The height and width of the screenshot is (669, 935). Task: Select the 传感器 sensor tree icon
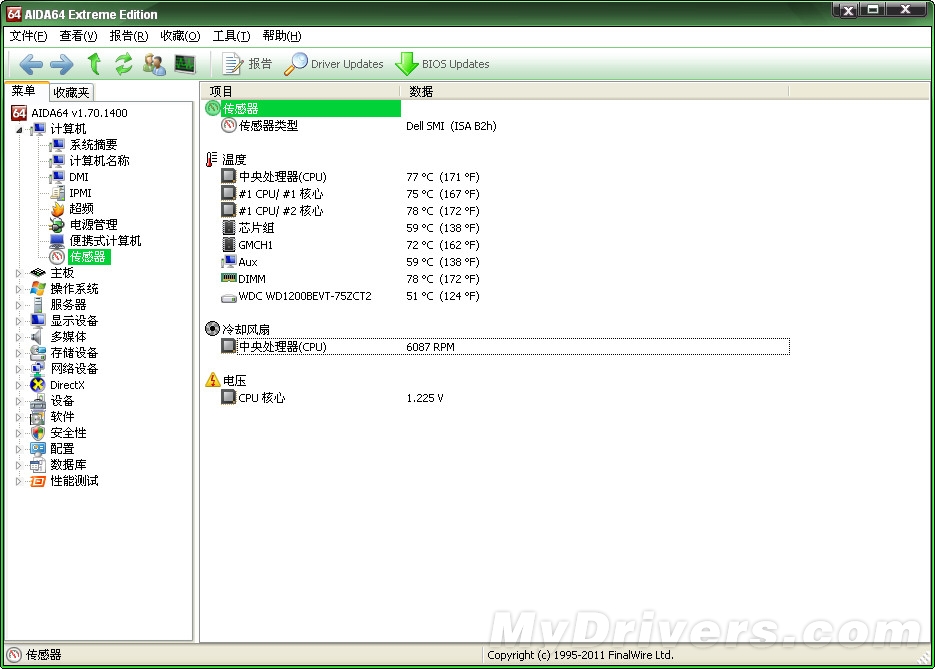click(57, 257)
